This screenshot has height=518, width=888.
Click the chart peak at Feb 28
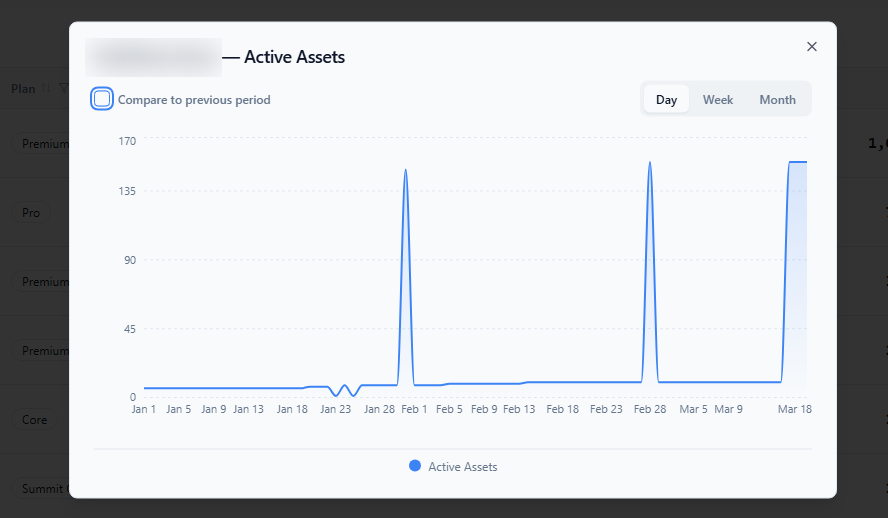coord(650,163)
